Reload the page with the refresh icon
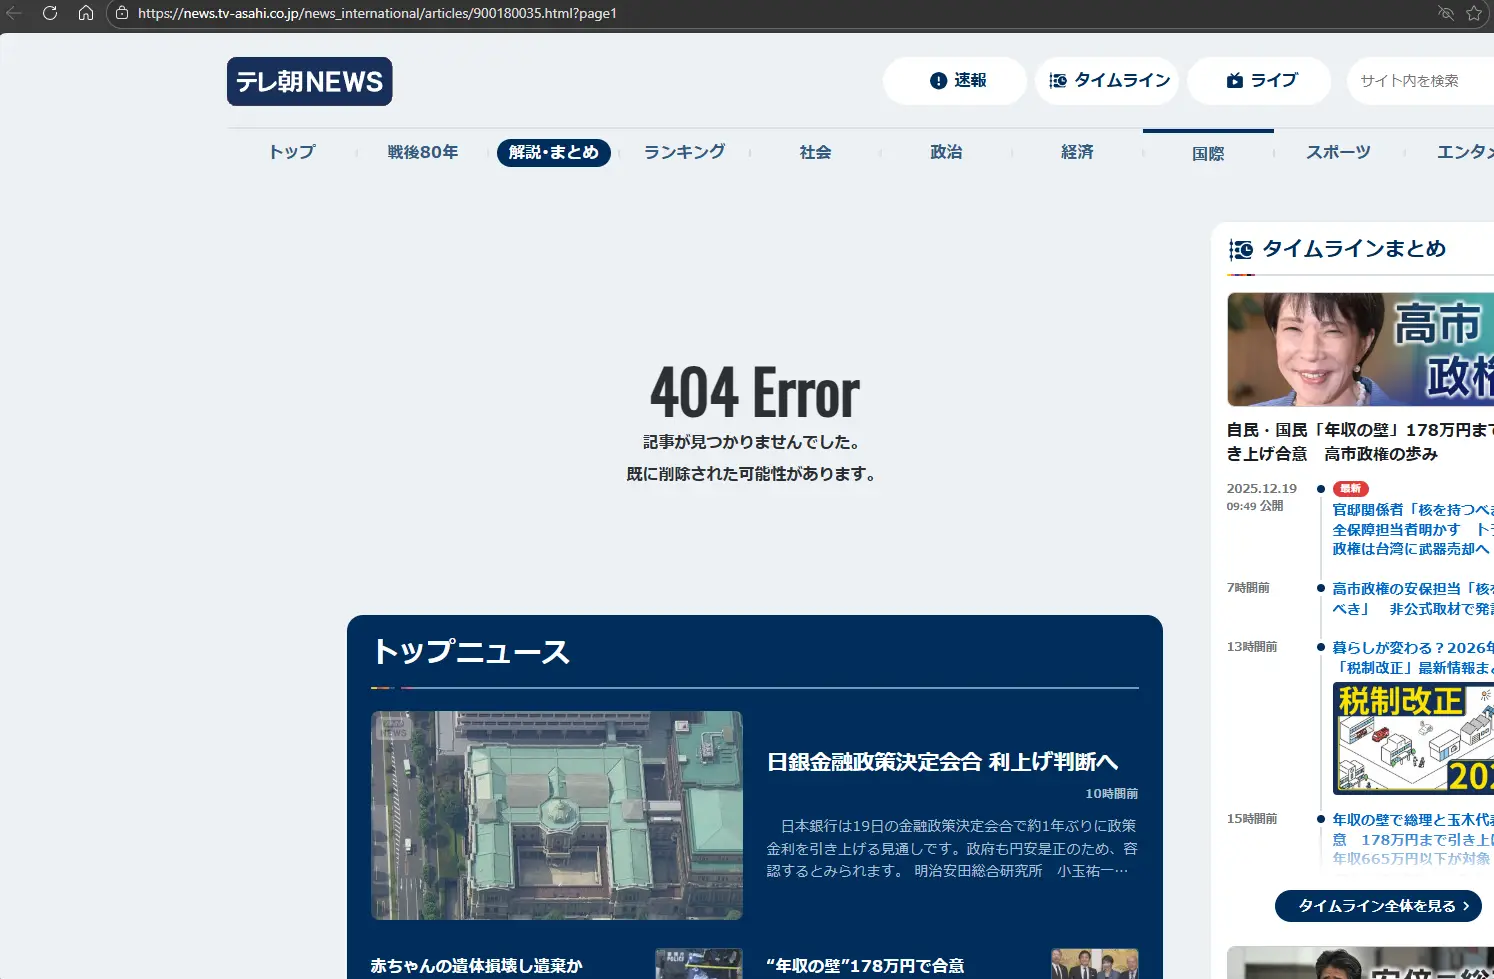The width and height of the screenshot is (1494, 979). pyautogui.click(x=50, y=13)
